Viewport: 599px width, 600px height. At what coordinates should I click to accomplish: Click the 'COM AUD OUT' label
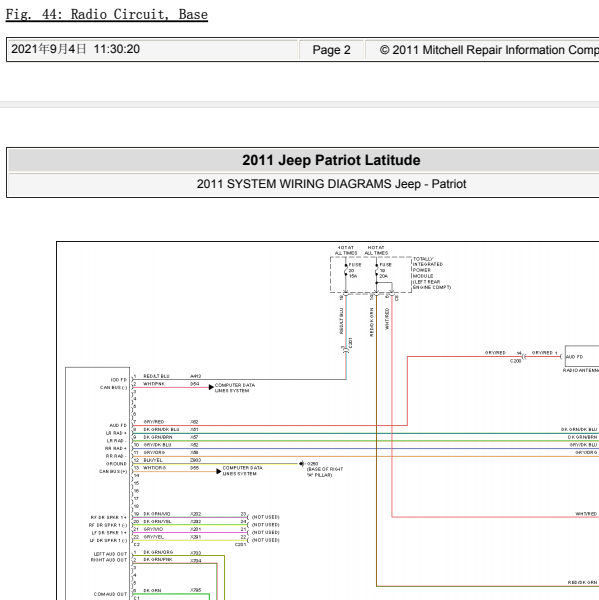coord(110,594)
